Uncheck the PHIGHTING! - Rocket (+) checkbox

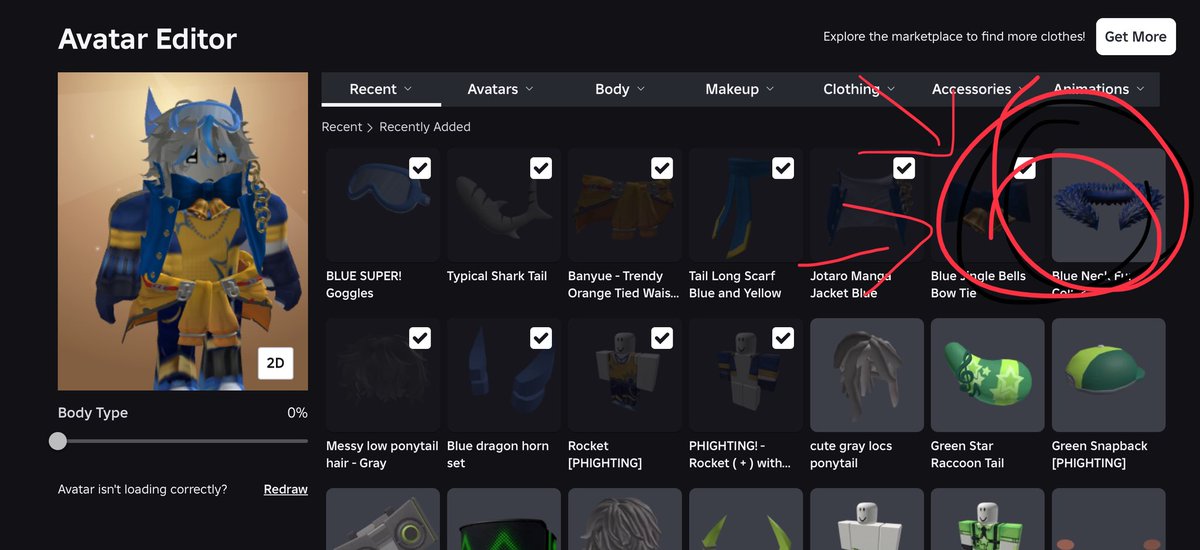[x=783, y=338]
